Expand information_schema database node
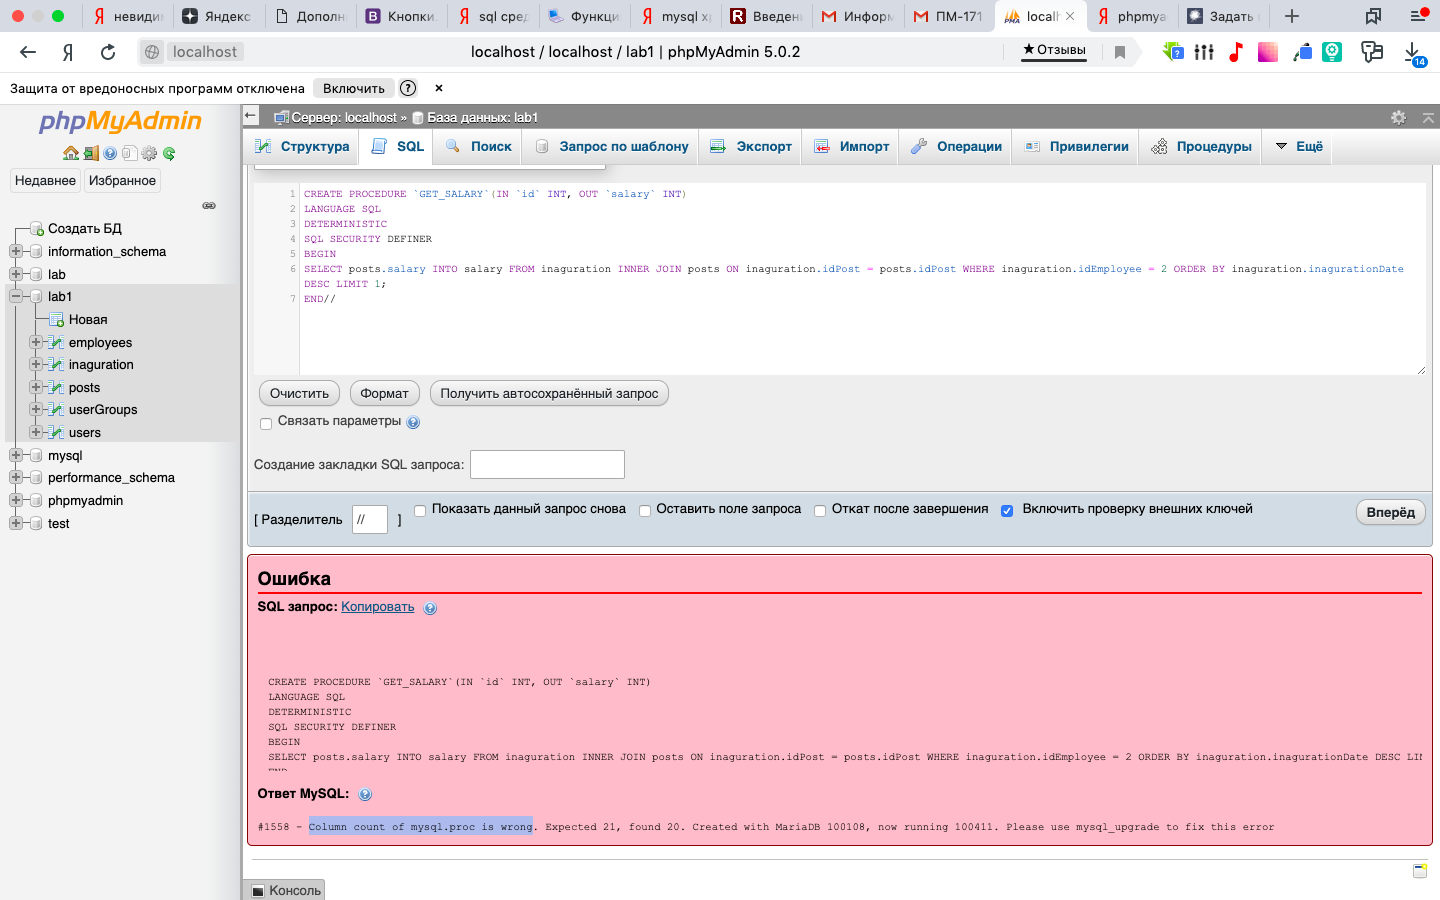 click(x=15, y=251)
